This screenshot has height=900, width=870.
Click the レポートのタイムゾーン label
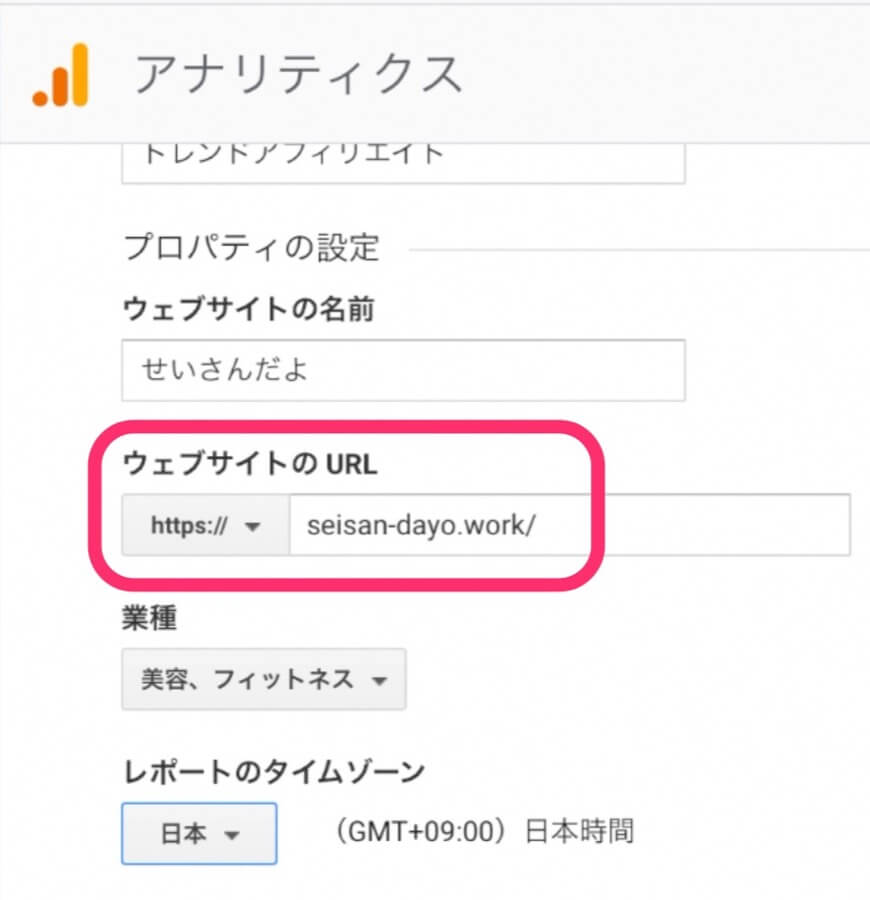pos(273,771)
